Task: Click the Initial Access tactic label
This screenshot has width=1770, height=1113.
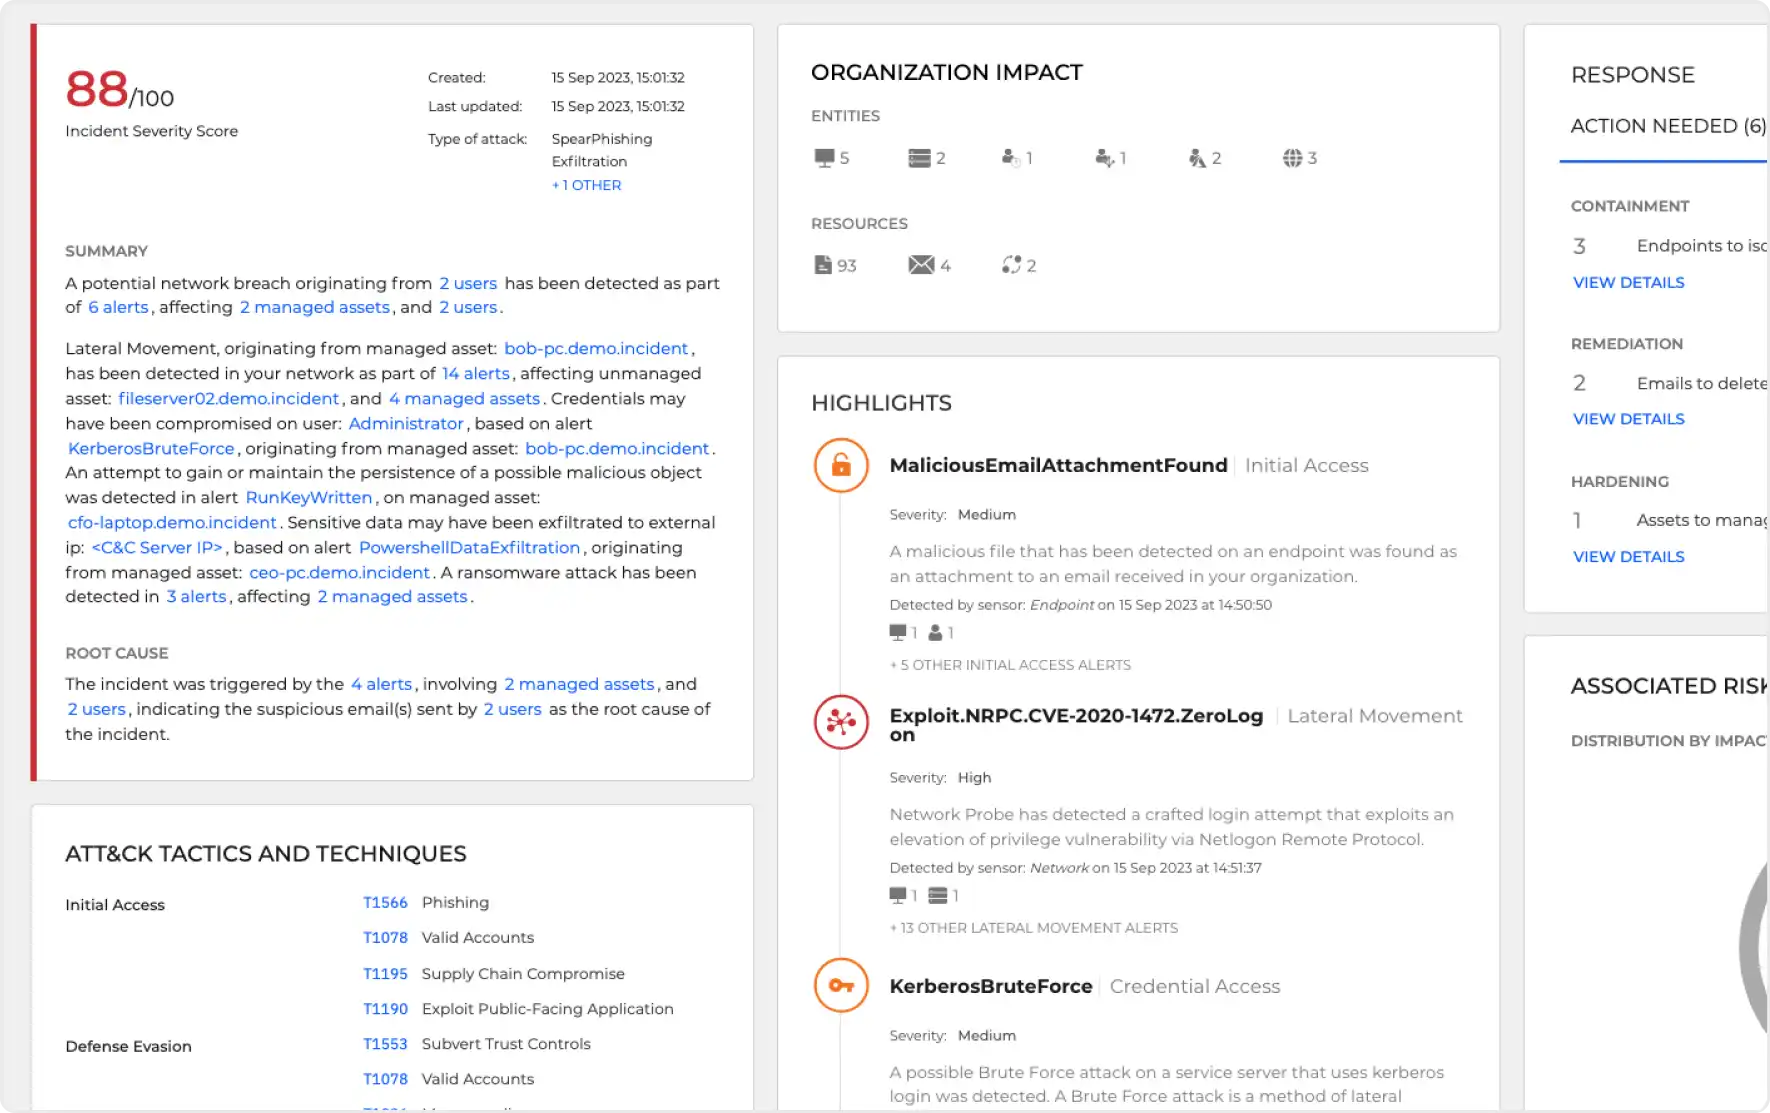Action: (115, 904)
